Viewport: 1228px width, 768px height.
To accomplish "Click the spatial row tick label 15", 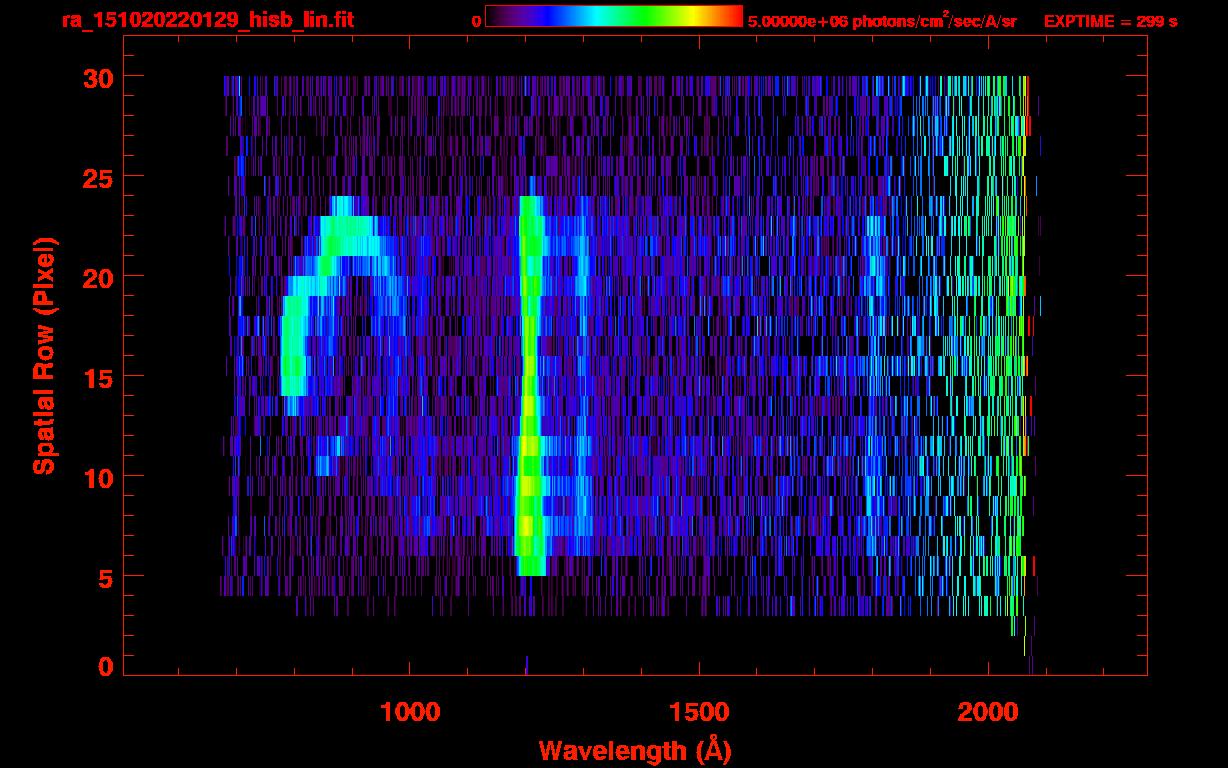I will point(98,377).
